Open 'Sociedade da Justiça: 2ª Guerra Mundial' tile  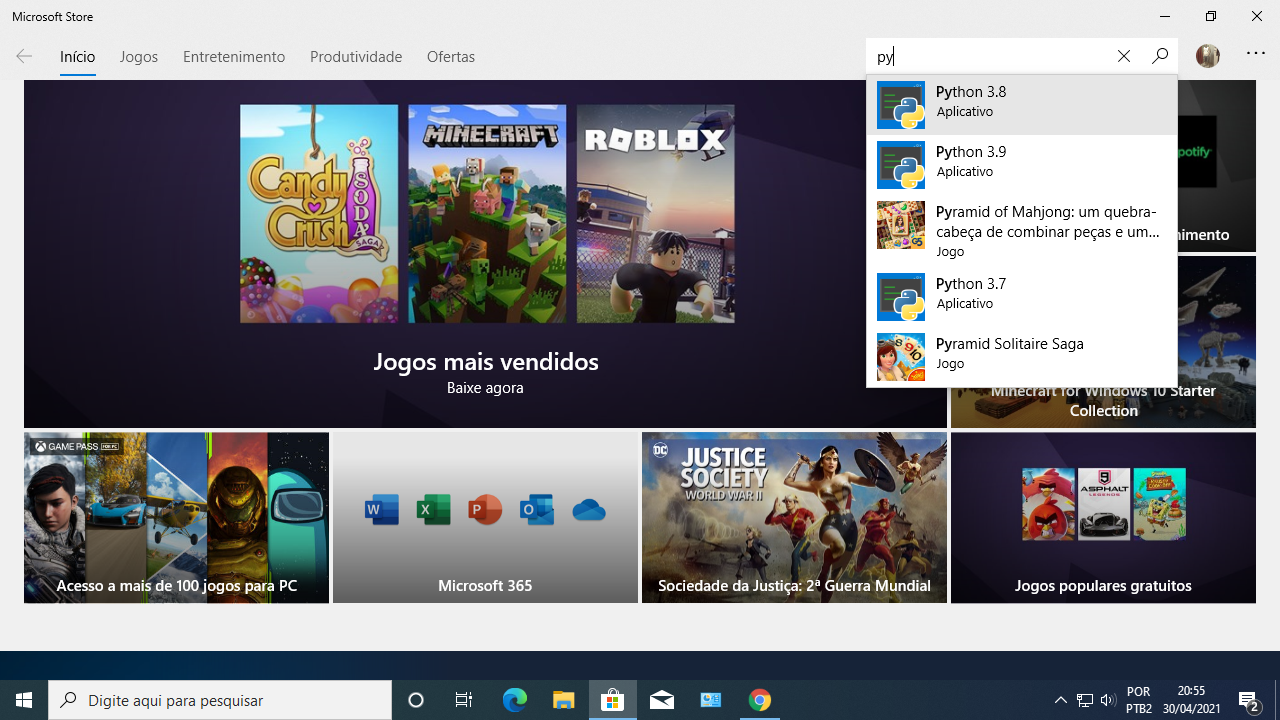[794, 517]
